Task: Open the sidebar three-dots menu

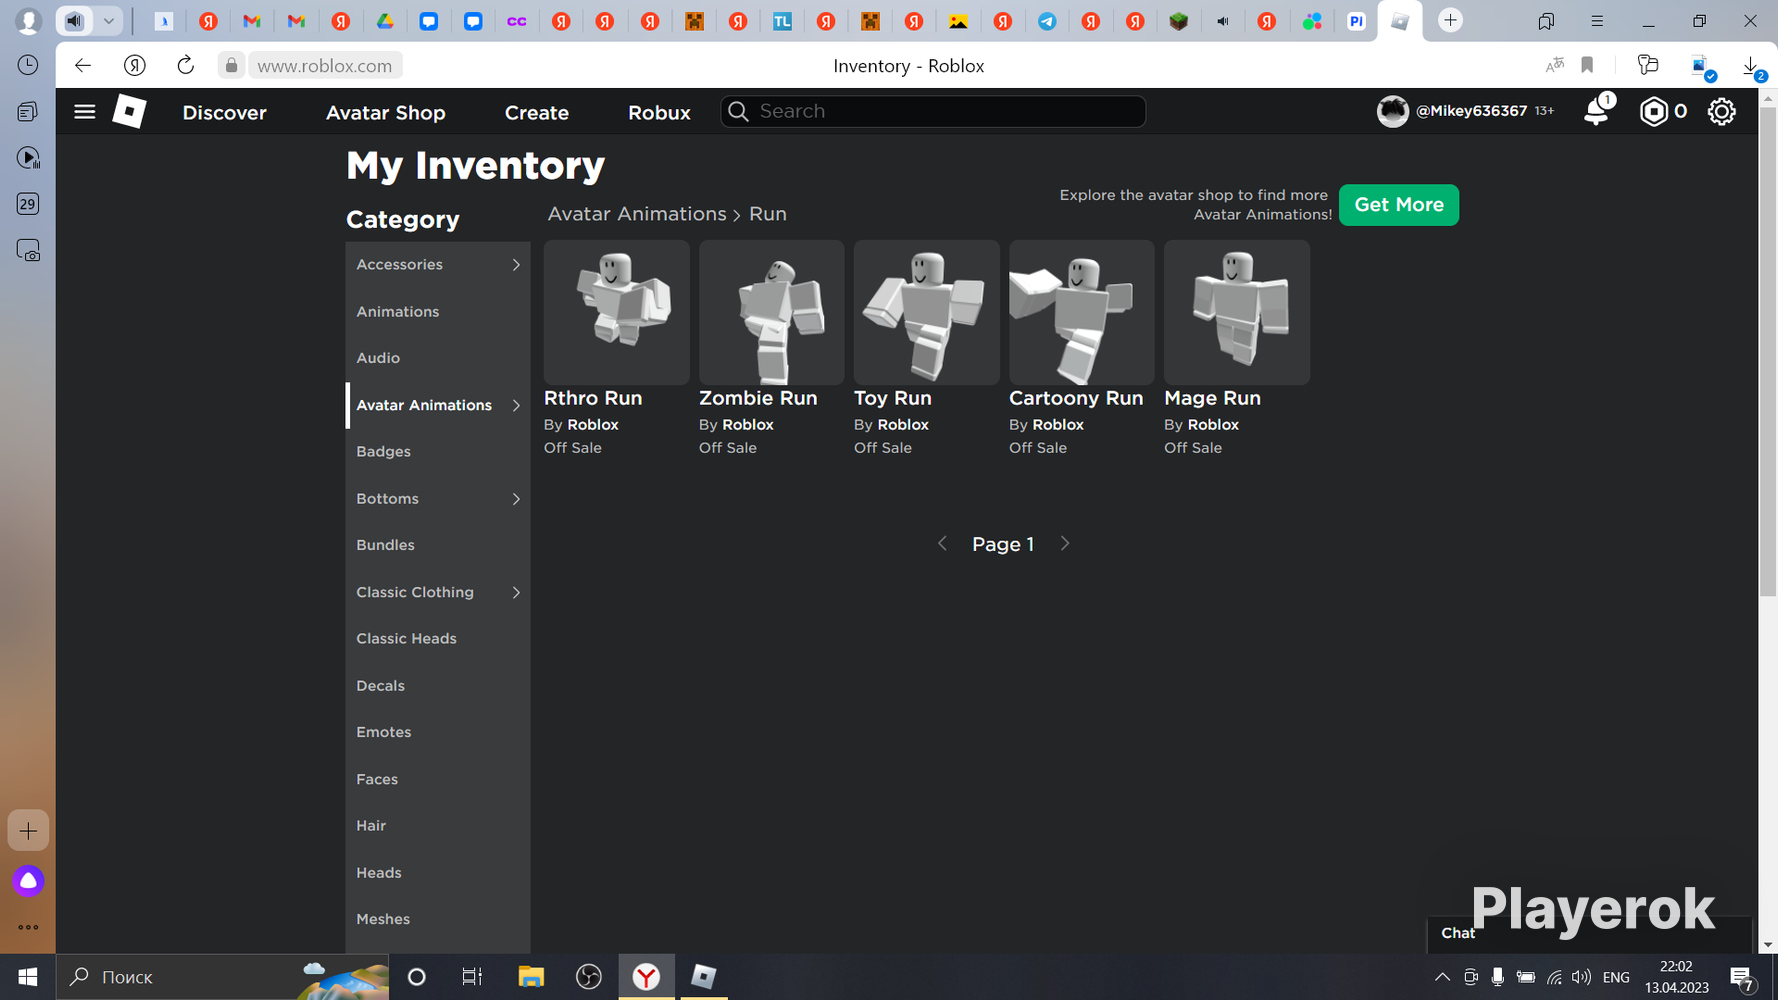Action: 28,927
